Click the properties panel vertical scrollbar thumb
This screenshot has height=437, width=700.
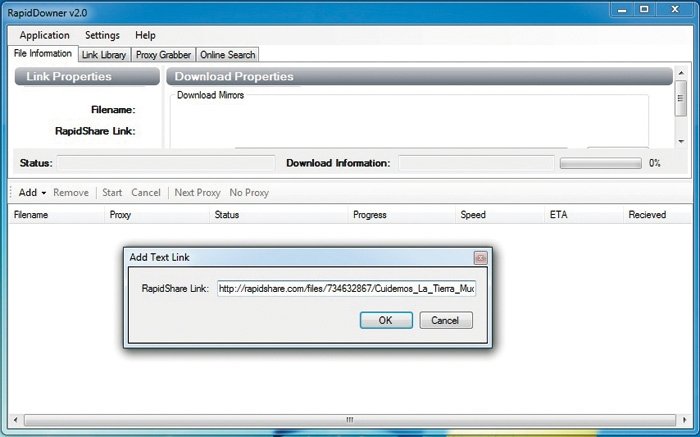(680, 98)
